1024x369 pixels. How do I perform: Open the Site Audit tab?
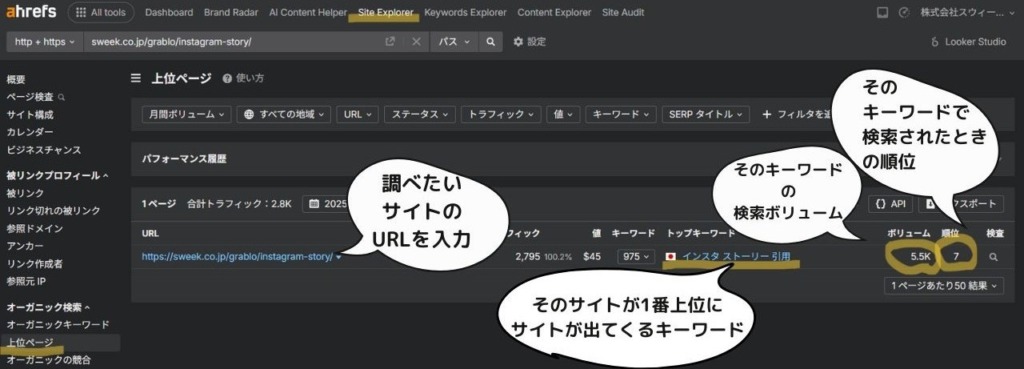(623, 12)
